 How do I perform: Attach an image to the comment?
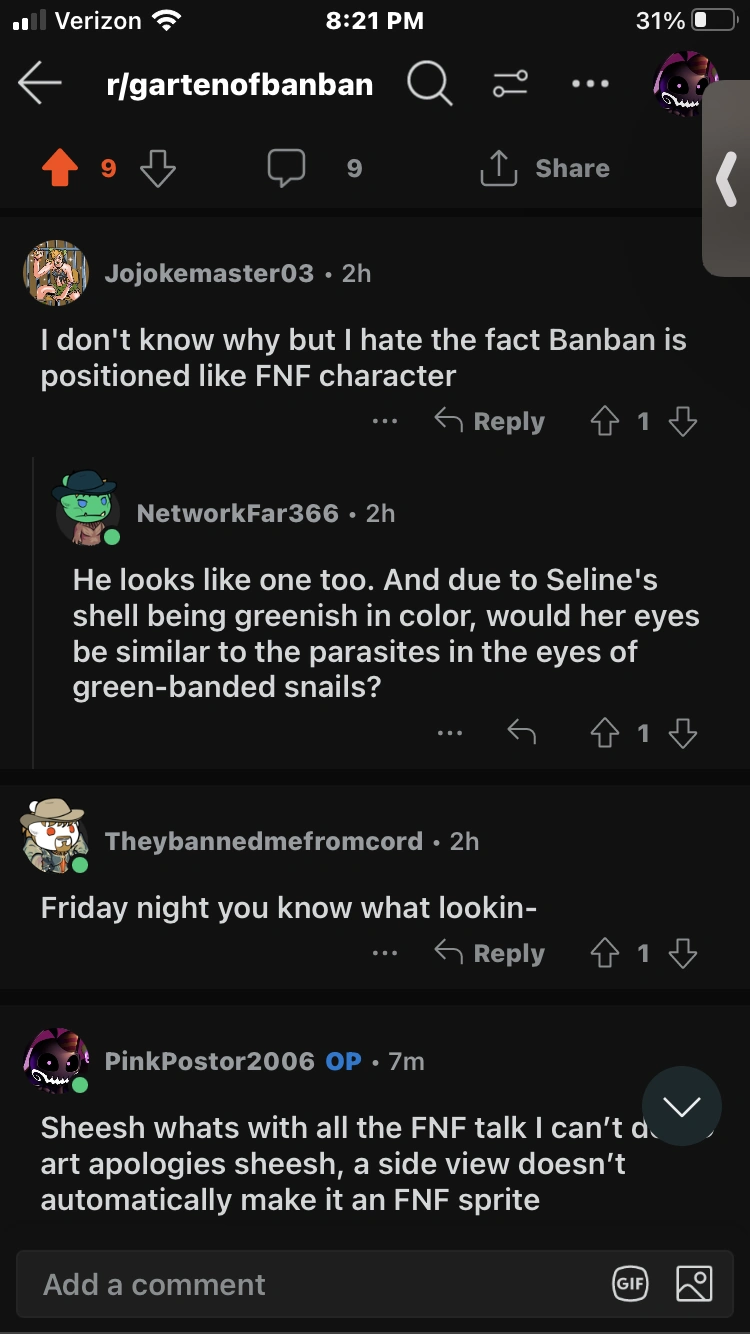coord(694,1284)
